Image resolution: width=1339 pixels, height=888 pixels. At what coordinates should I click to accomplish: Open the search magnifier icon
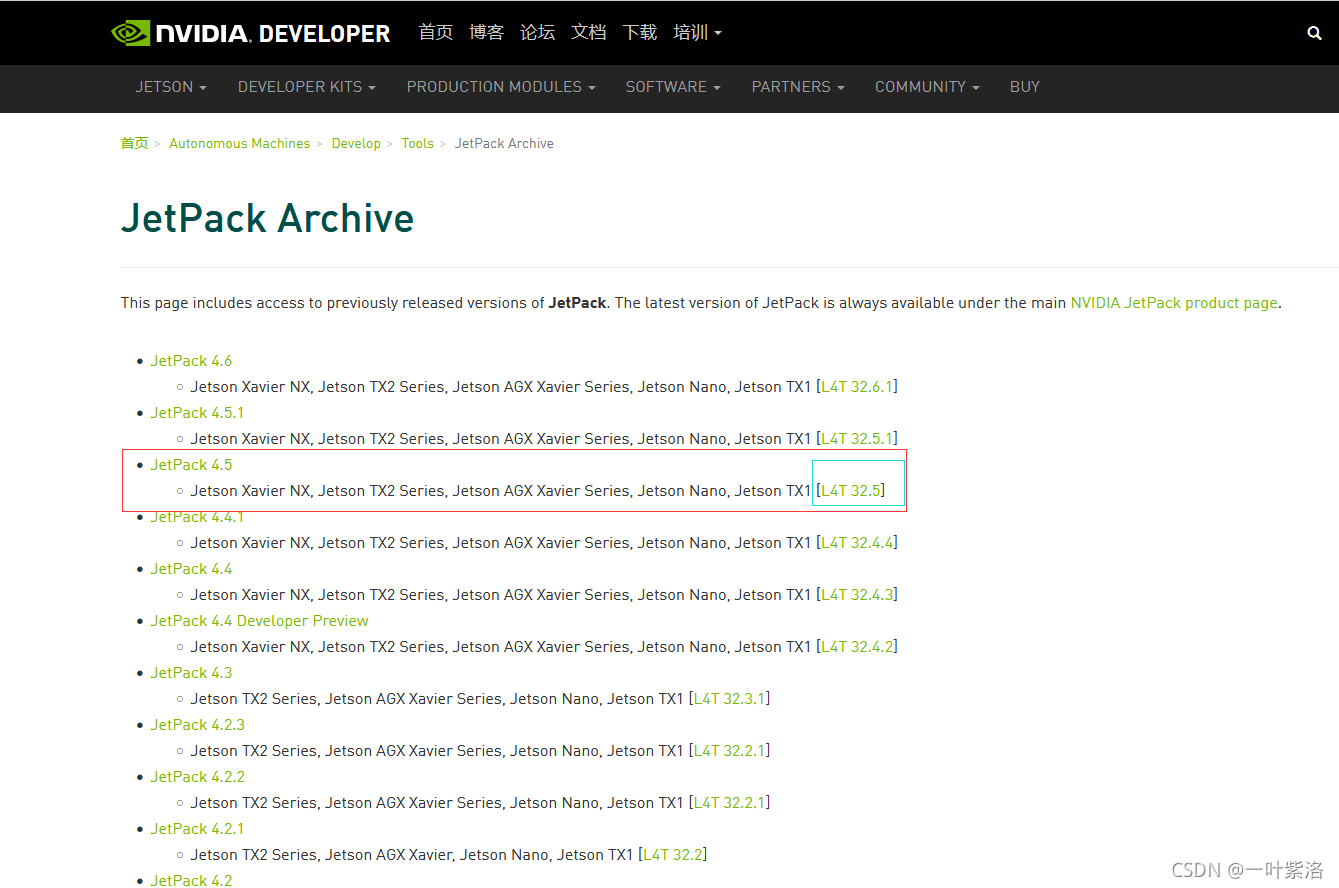[x=1314, y=33]
